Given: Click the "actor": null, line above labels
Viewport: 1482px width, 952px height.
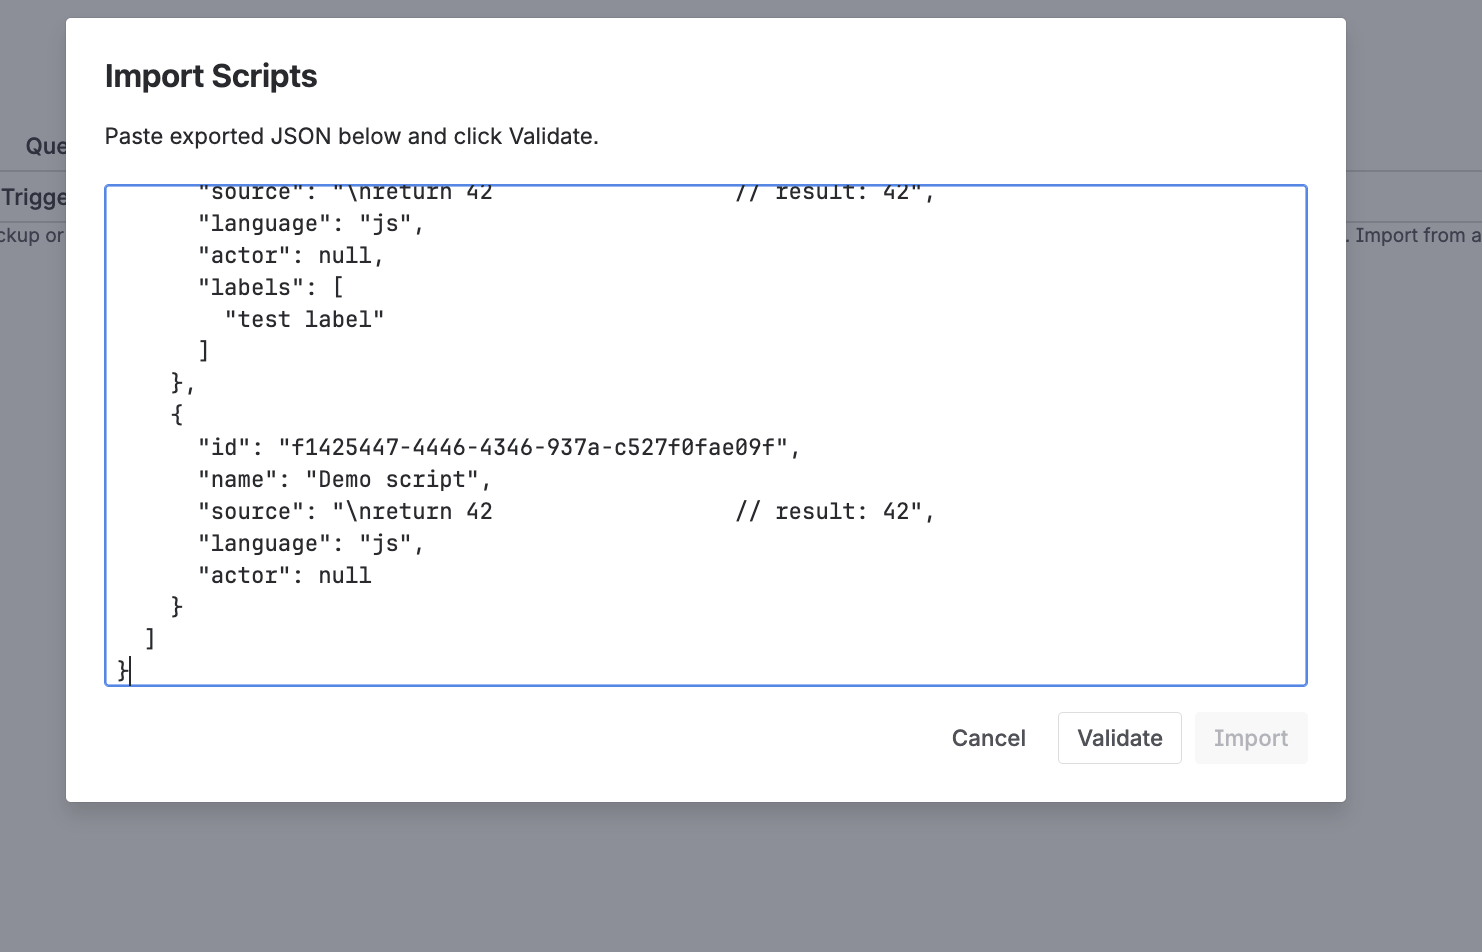Looking at the screenshot, I should click(290, 255).
